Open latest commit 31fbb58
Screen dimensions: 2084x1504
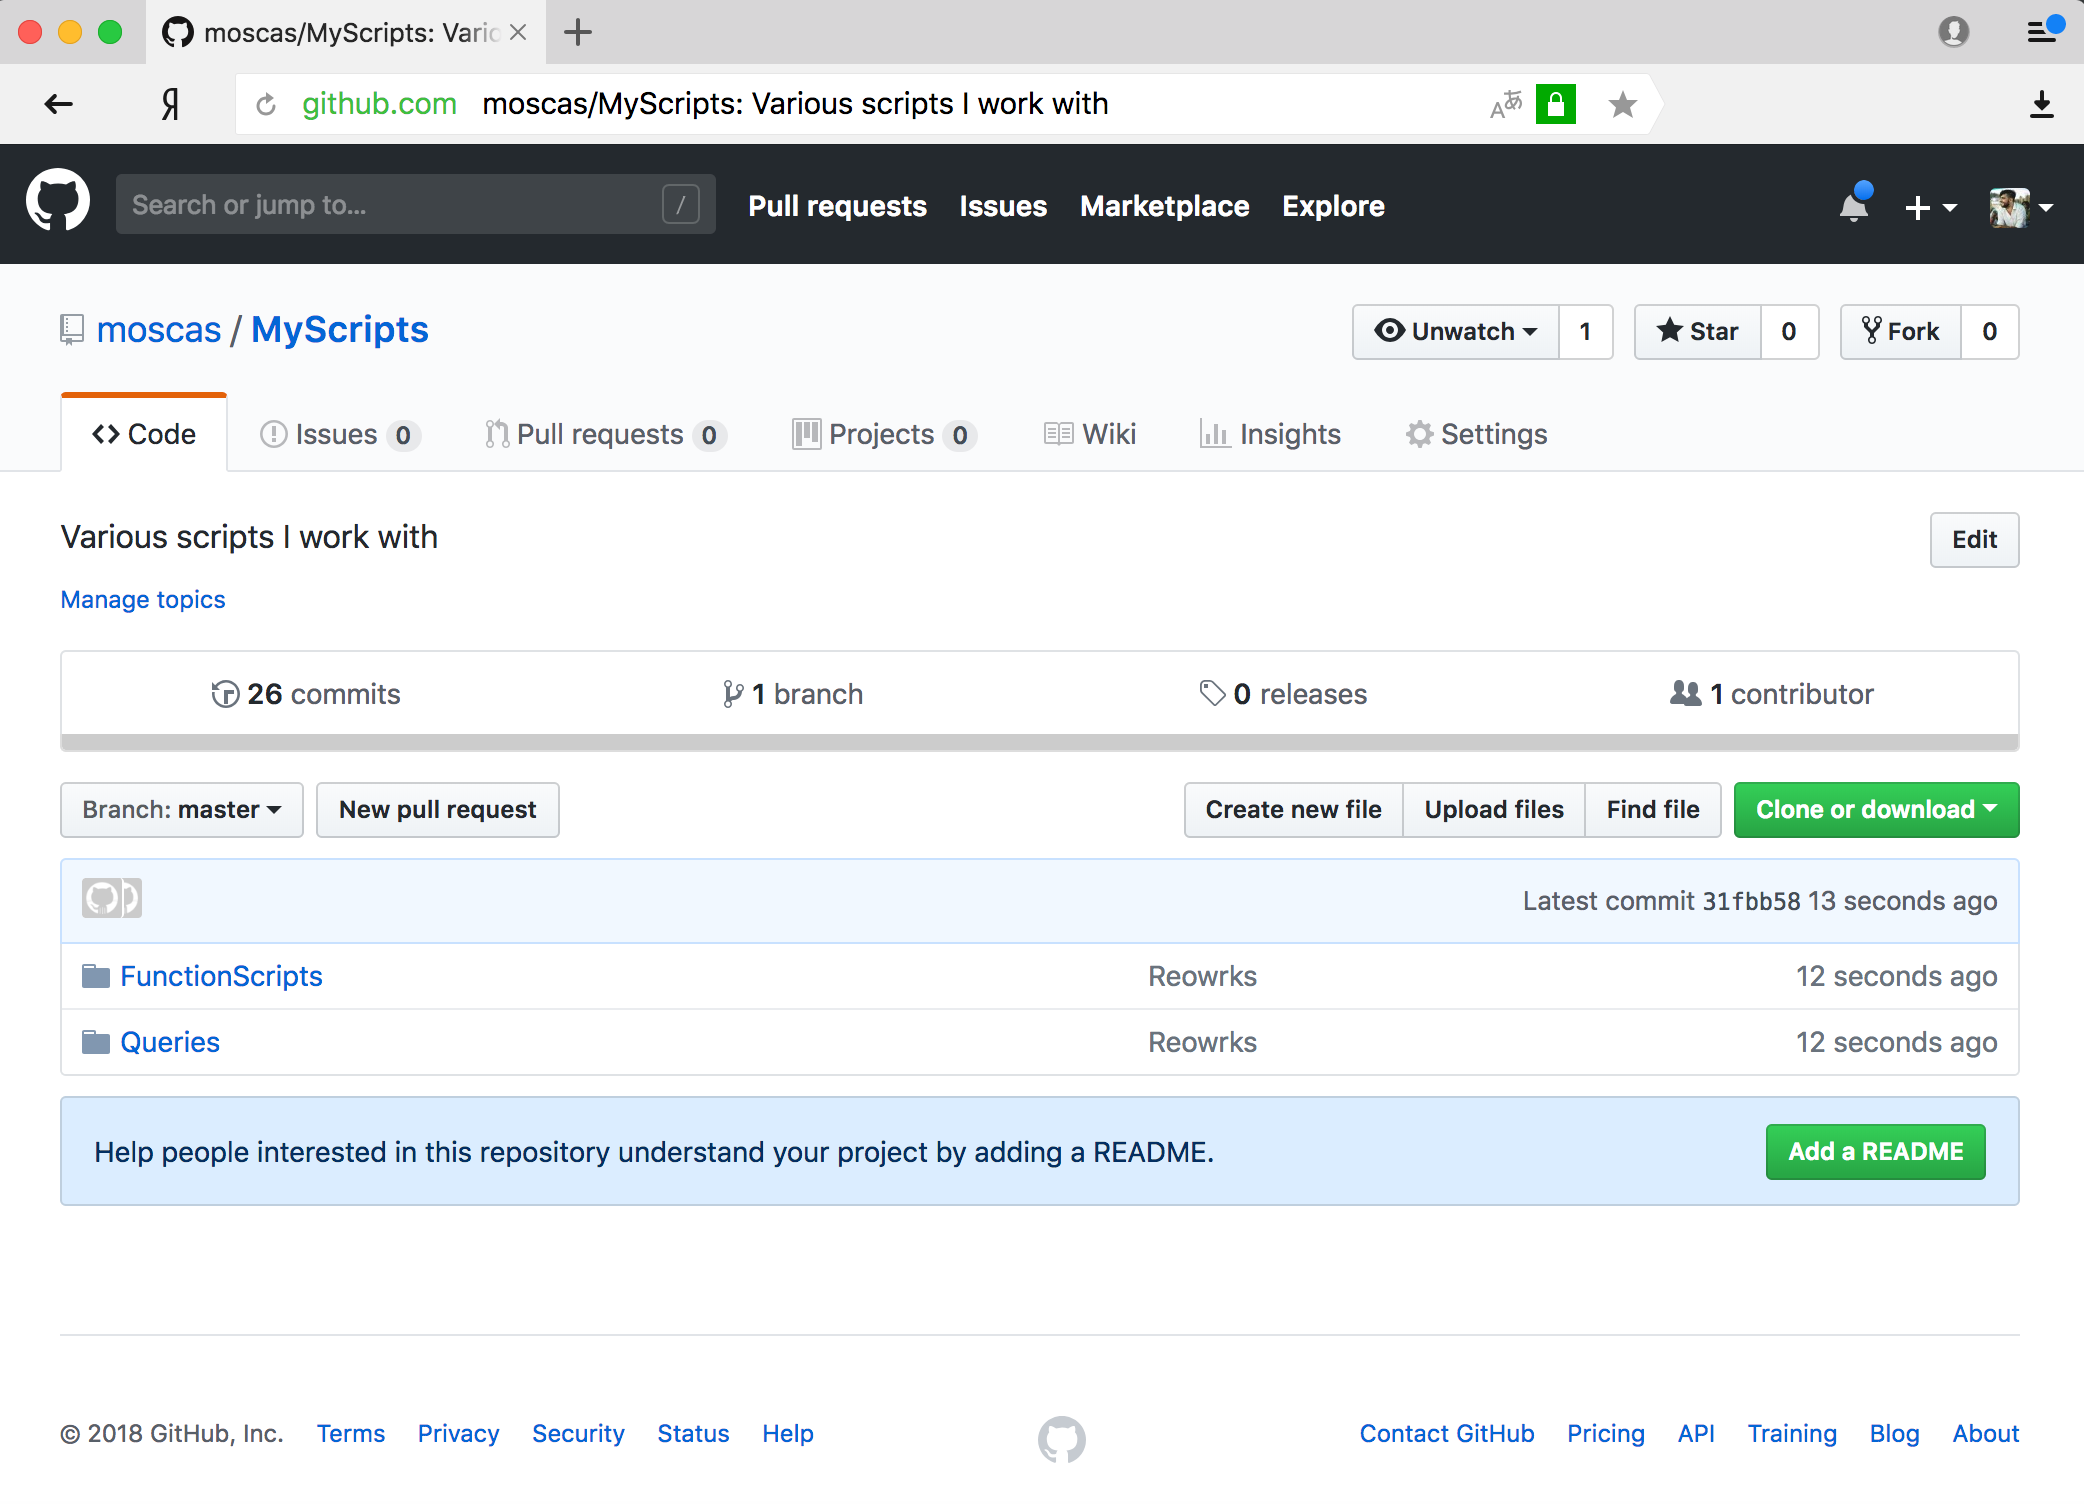pos(1752,901)
